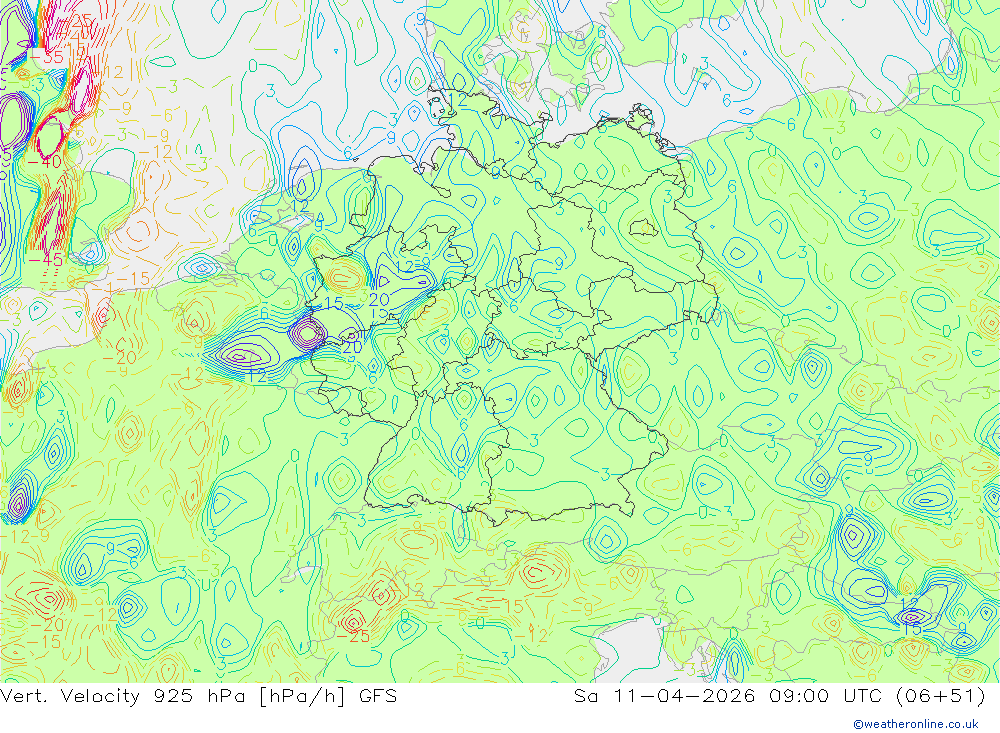Screen dimensions: 1000x733
Task: Click the 'Vert. Velocity 925 hPa [hPa/h] GFS' title
Action: click(x=198, y=695)
